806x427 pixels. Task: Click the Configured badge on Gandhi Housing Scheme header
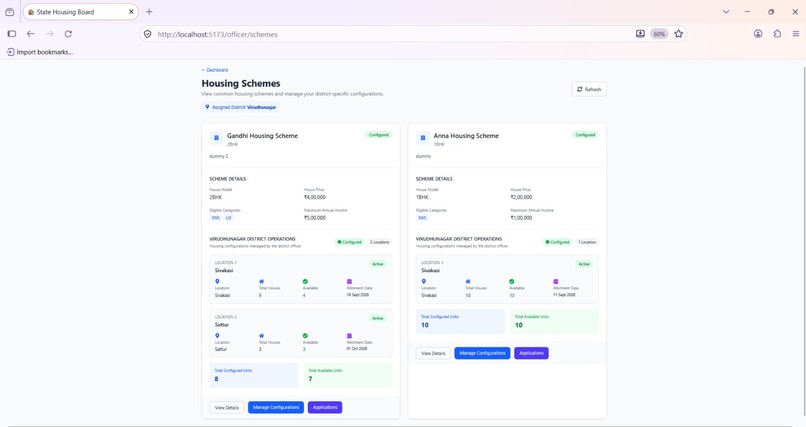coord(379,135)
